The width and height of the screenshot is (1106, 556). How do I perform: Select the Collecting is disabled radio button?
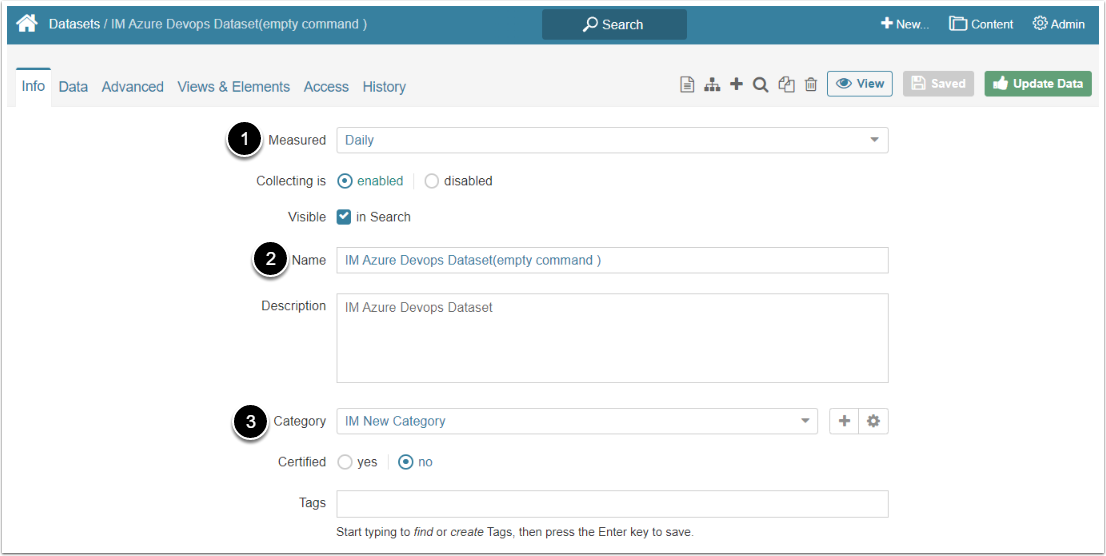(432, 181)
